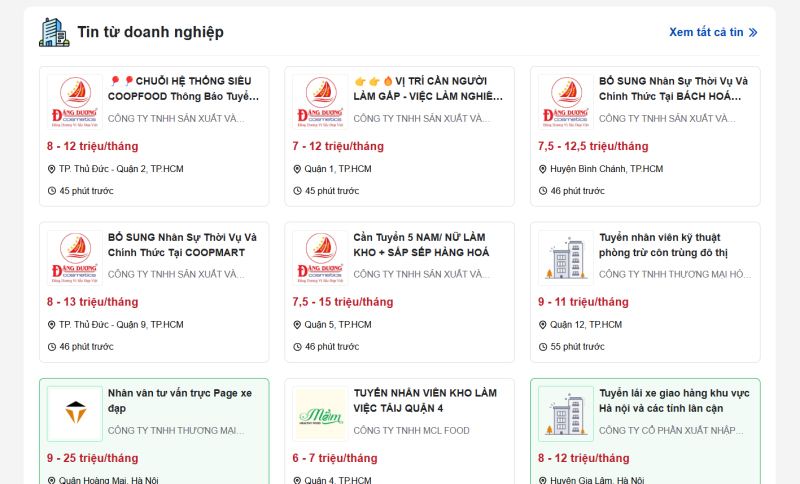Image resolution: width=800 pixels, height=484 pixels.
Task: Click building placeholder logo on 'kỹ thuật phòng trừ côn trùng' card
Action: point(566,258)
